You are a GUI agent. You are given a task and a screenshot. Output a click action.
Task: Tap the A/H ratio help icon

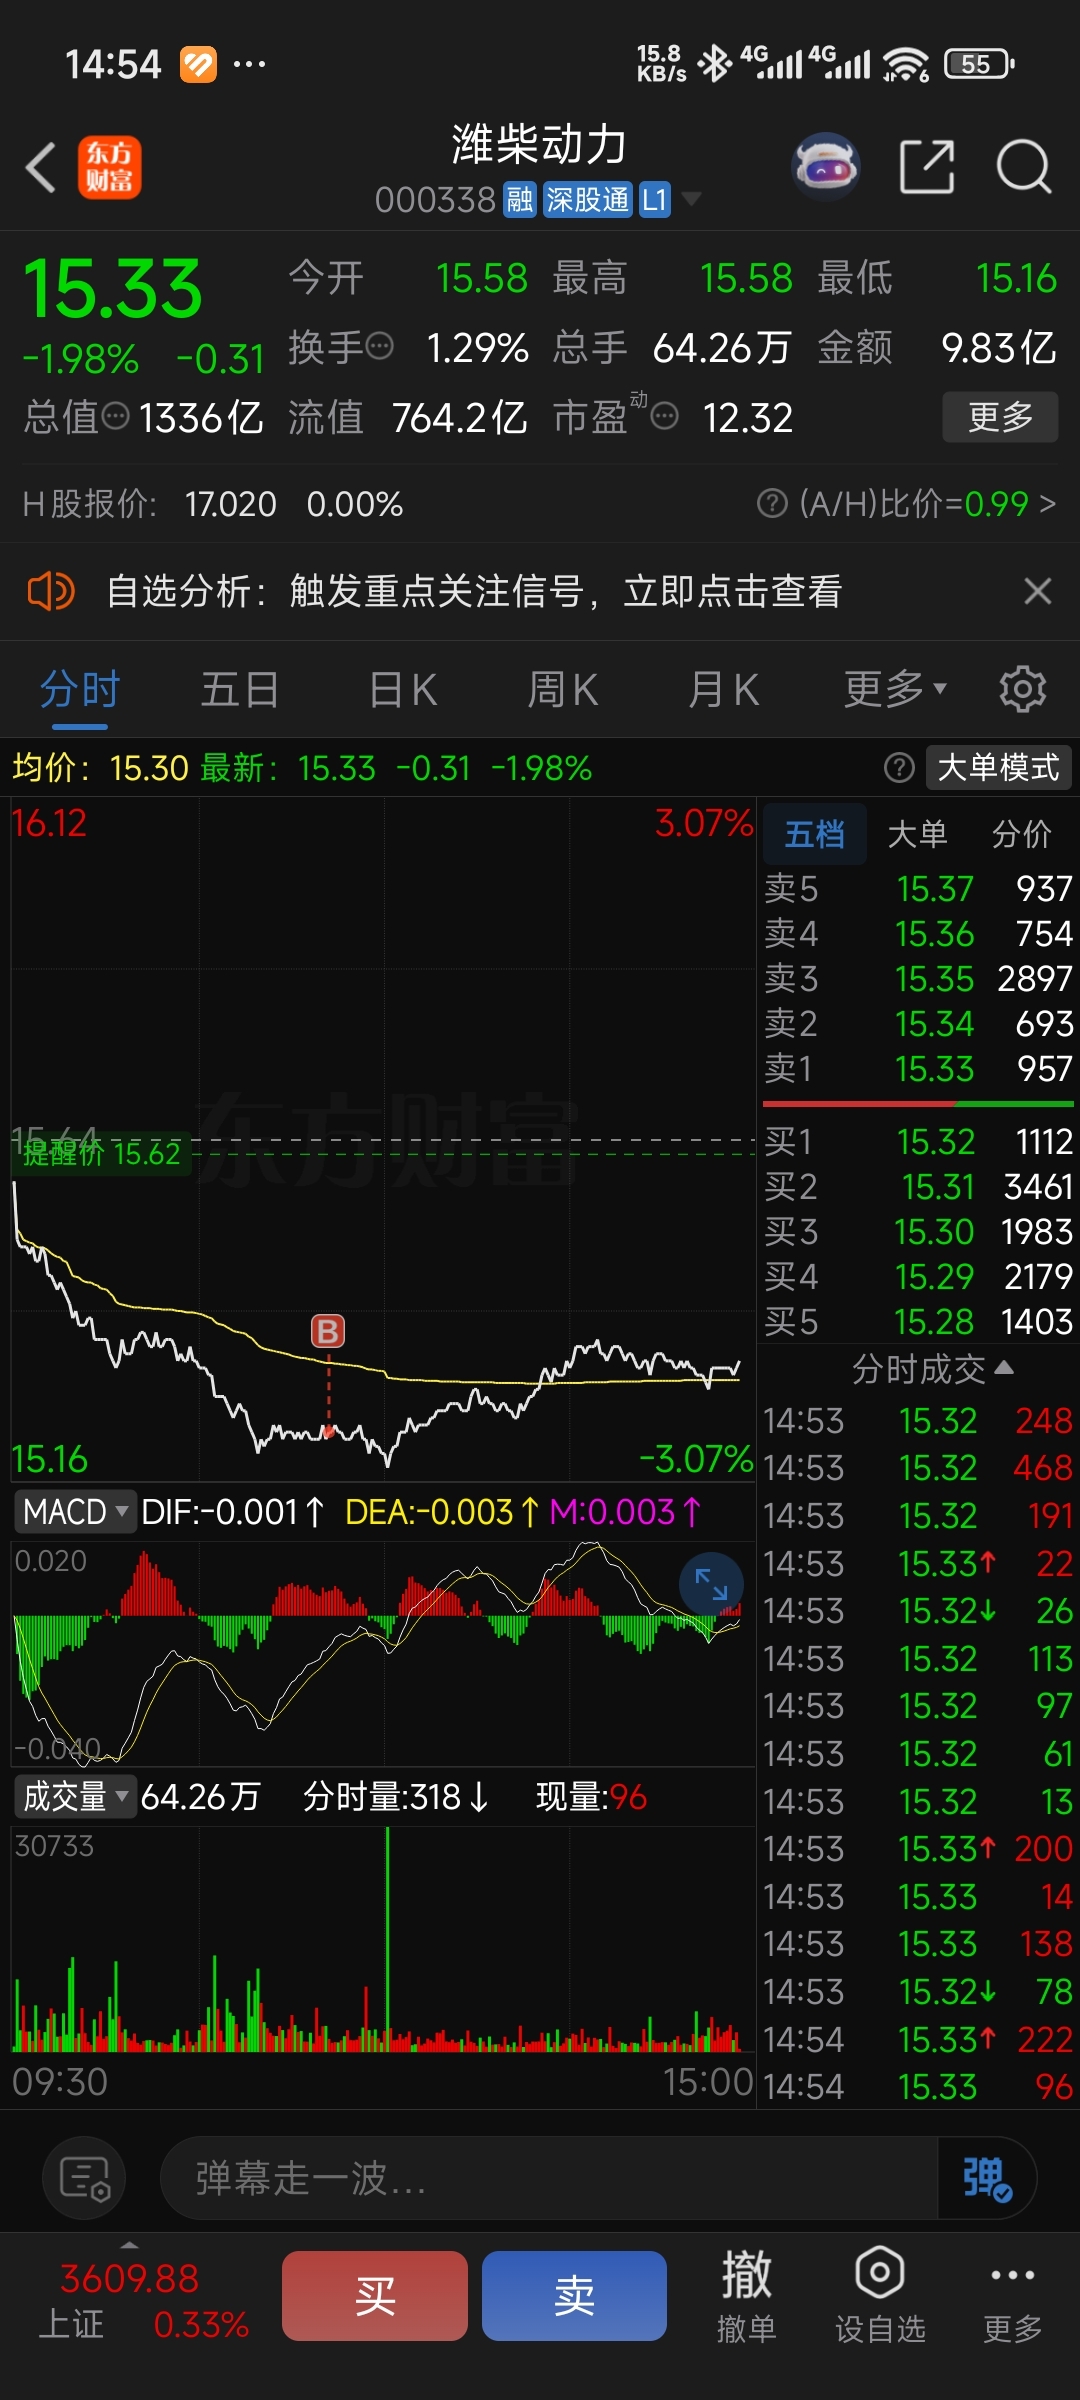[x=772, y=503]
